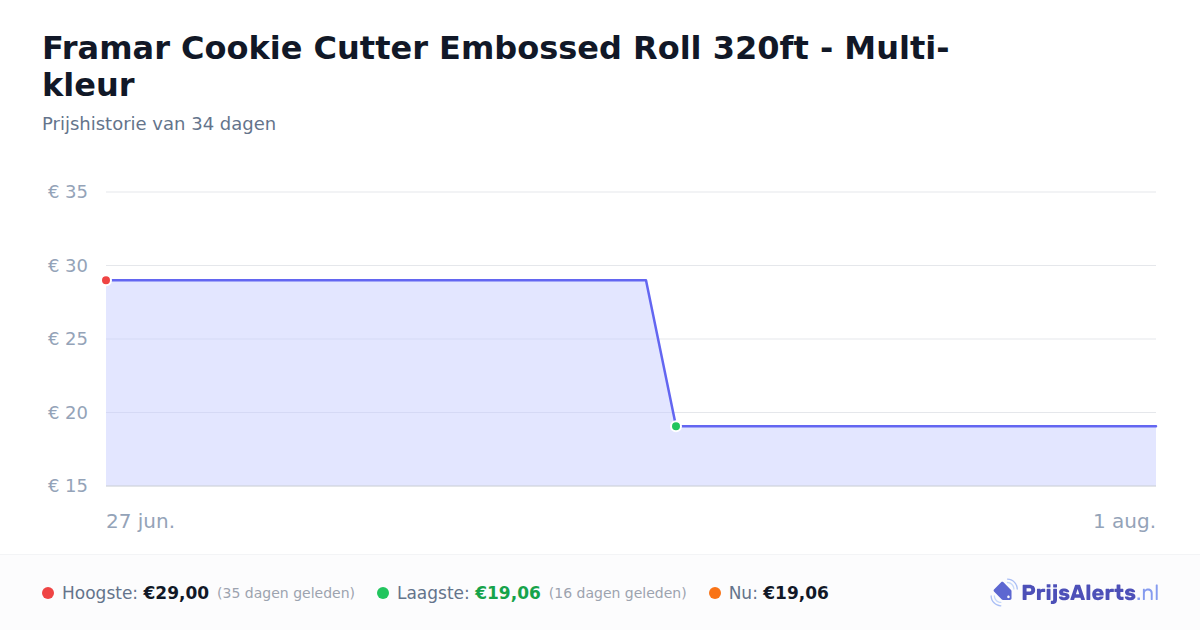Screen dimensions: 1200x630
Task: Click the PrijsAlerts price tag logo icon
Action: tap(1003, 593)
